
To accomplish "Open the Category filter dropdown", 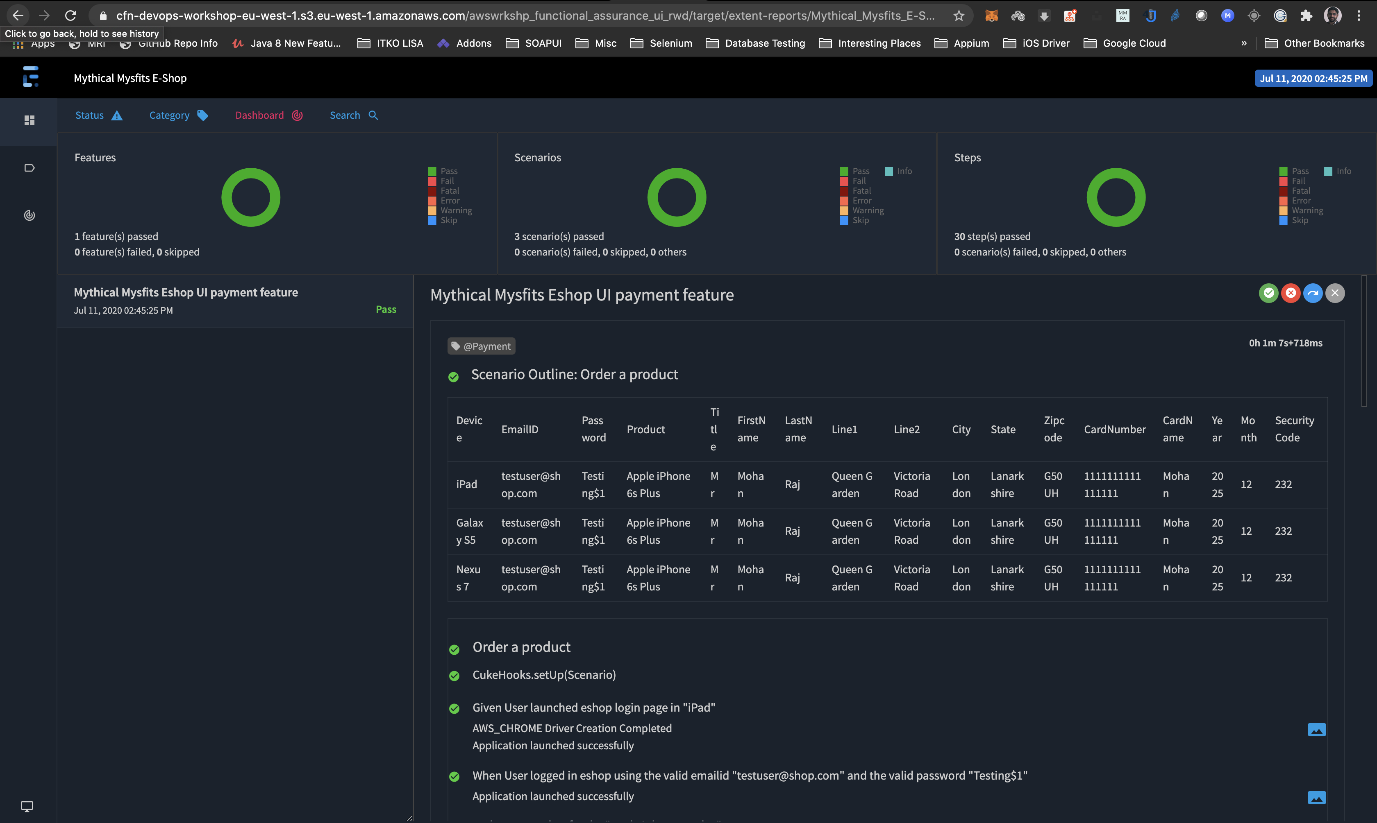I will (x=179, y=115).
